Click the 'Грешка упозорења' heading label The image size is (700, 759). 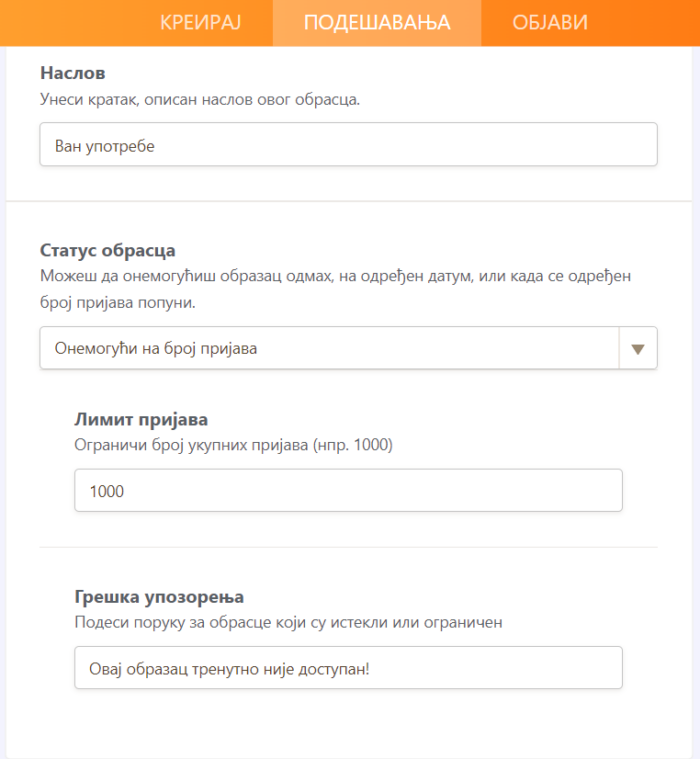pyautogui.click(x=159, y=597)
